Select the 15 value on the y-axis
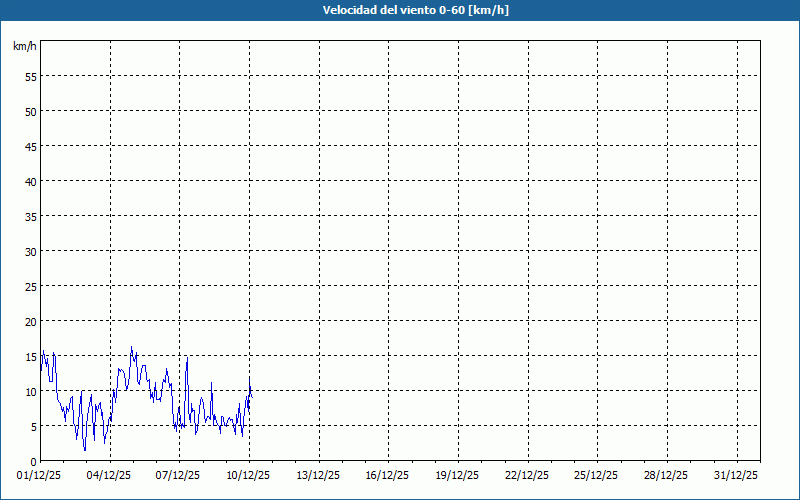800x500 pixels. point(31,356)
